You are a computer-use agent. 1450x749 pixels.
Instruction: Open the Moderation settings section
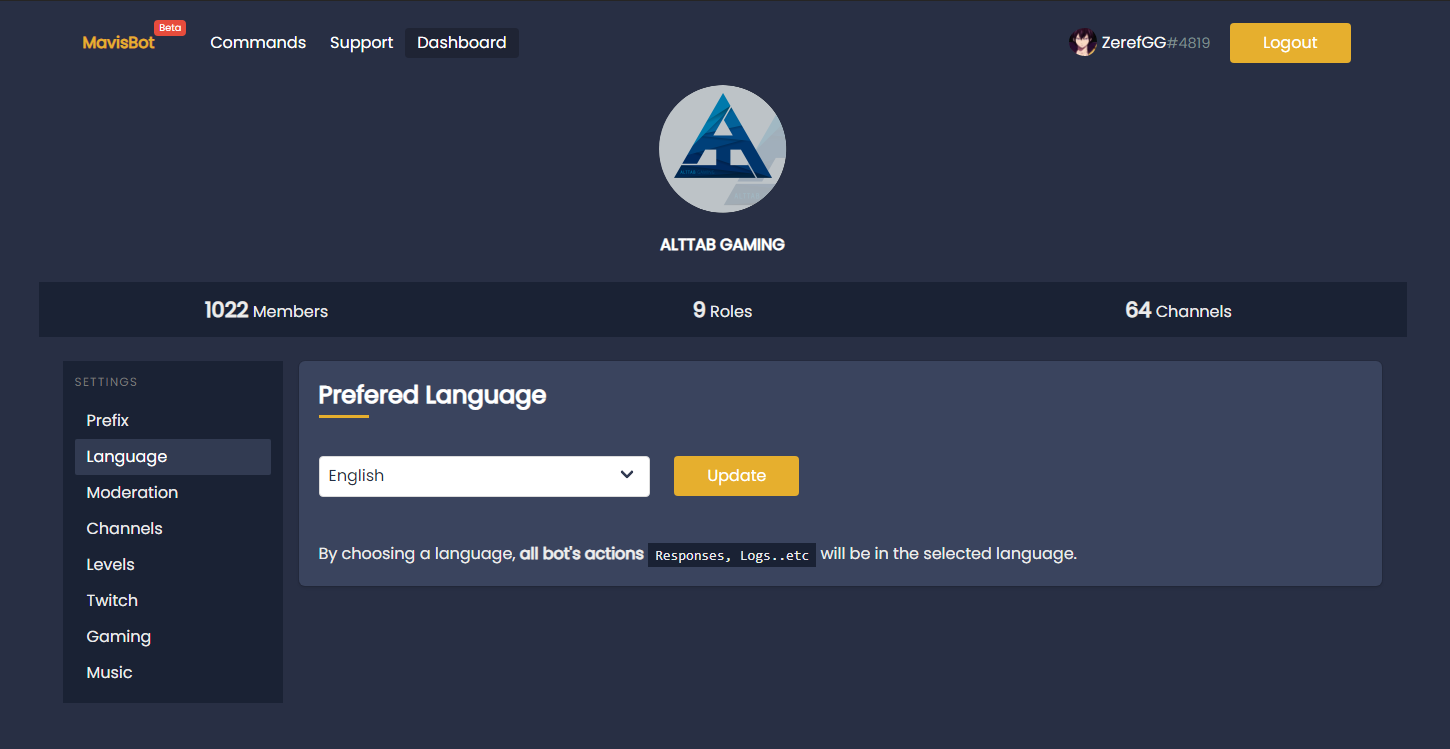(x=132, y=492)
